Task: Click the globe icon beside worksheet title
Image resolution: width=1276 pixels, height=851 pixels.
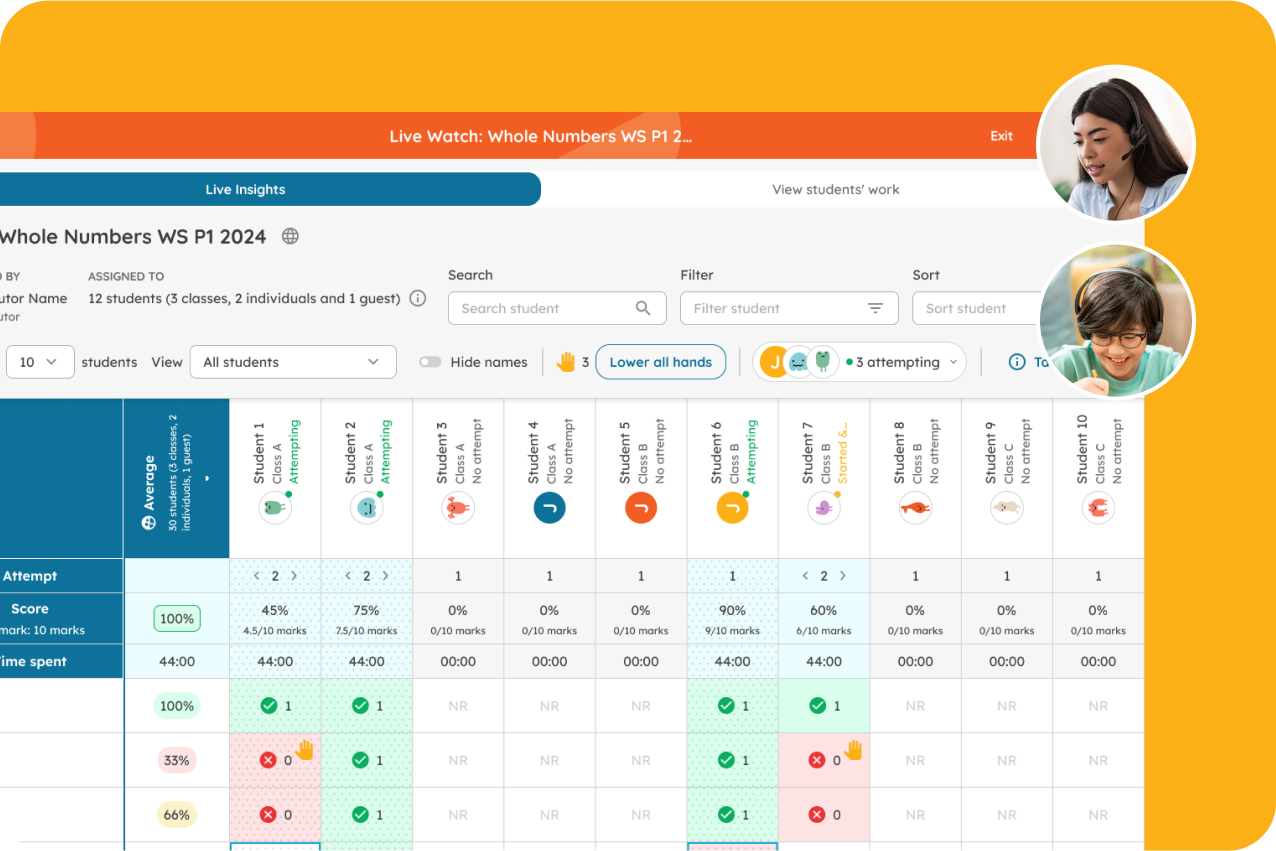Action: pos(290,237)
